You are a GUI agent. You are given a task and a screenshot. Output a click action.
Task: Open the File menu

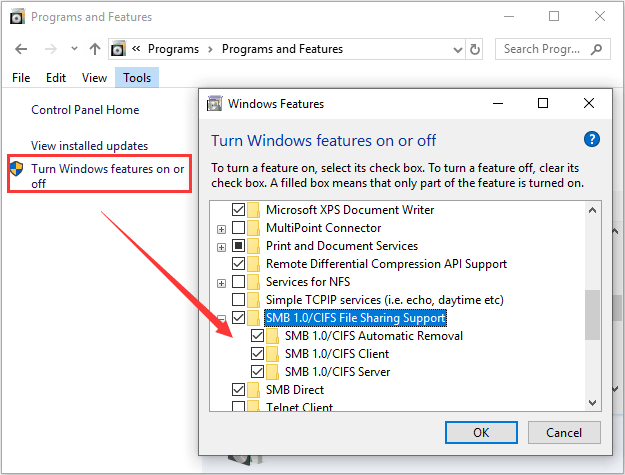21,78
